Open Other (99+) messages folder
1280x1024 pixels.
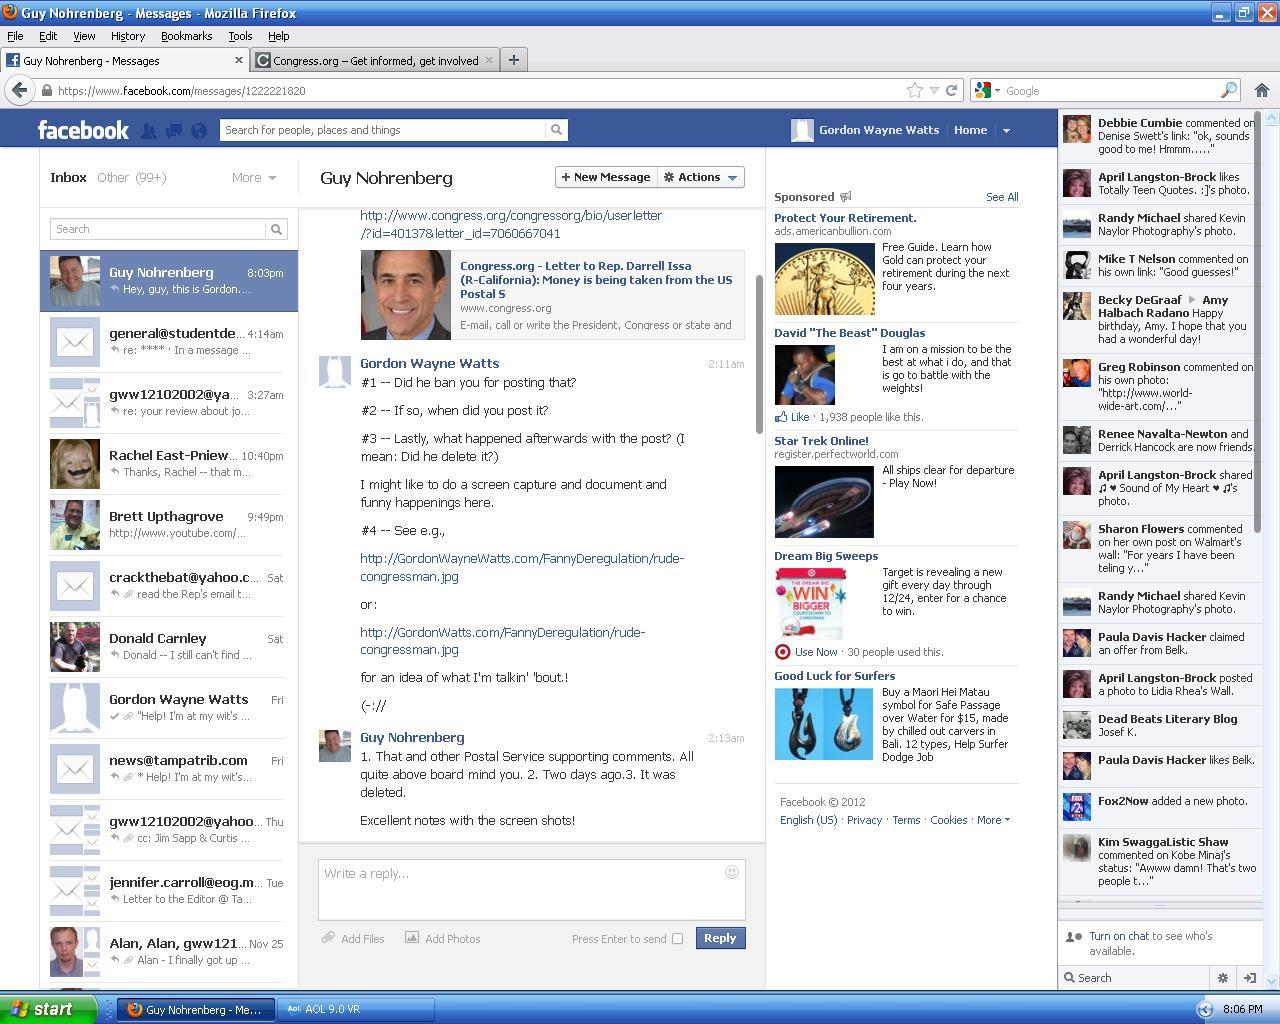[131, 177]
